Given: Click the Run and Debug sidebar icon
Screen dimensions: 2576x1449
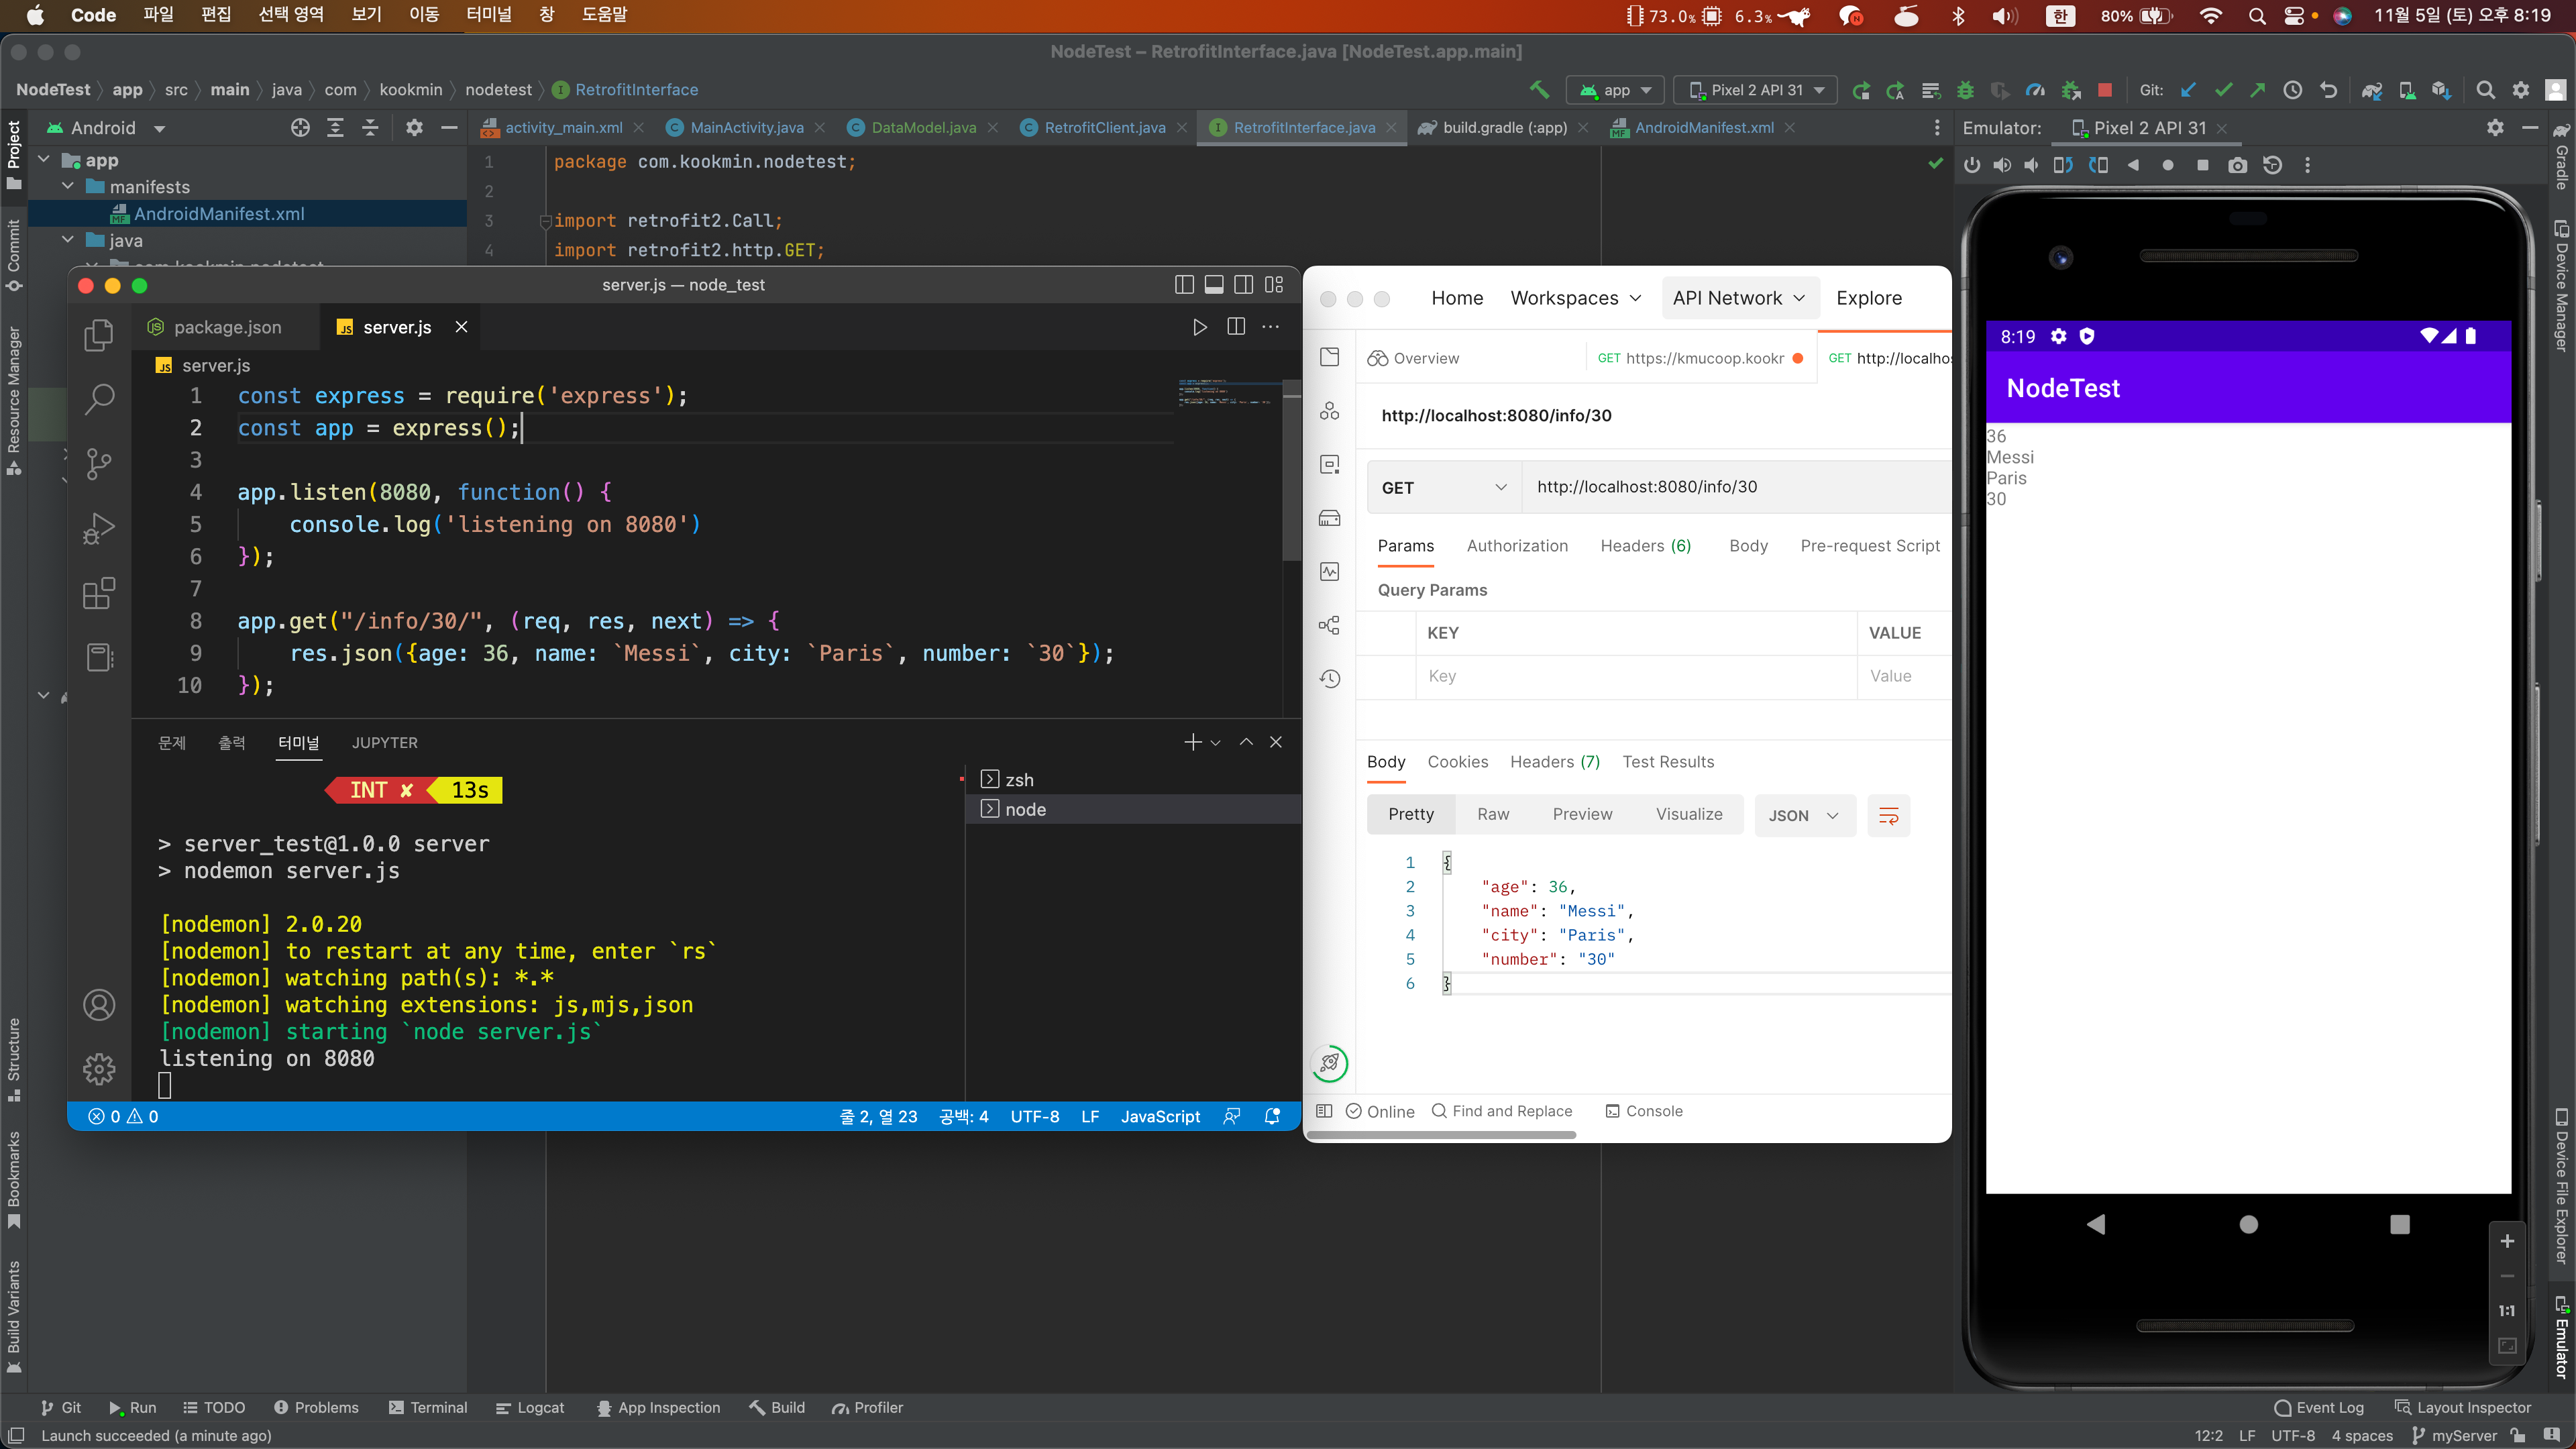Looking at the screenshot, I should (x=99, y=528).
